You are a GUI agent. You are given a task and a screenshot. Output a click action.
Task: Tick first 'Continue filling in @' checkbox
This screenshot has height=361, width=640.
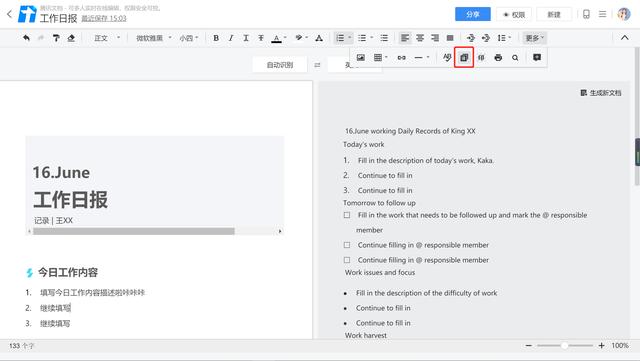pyautogui.click(x=347, y=245)
